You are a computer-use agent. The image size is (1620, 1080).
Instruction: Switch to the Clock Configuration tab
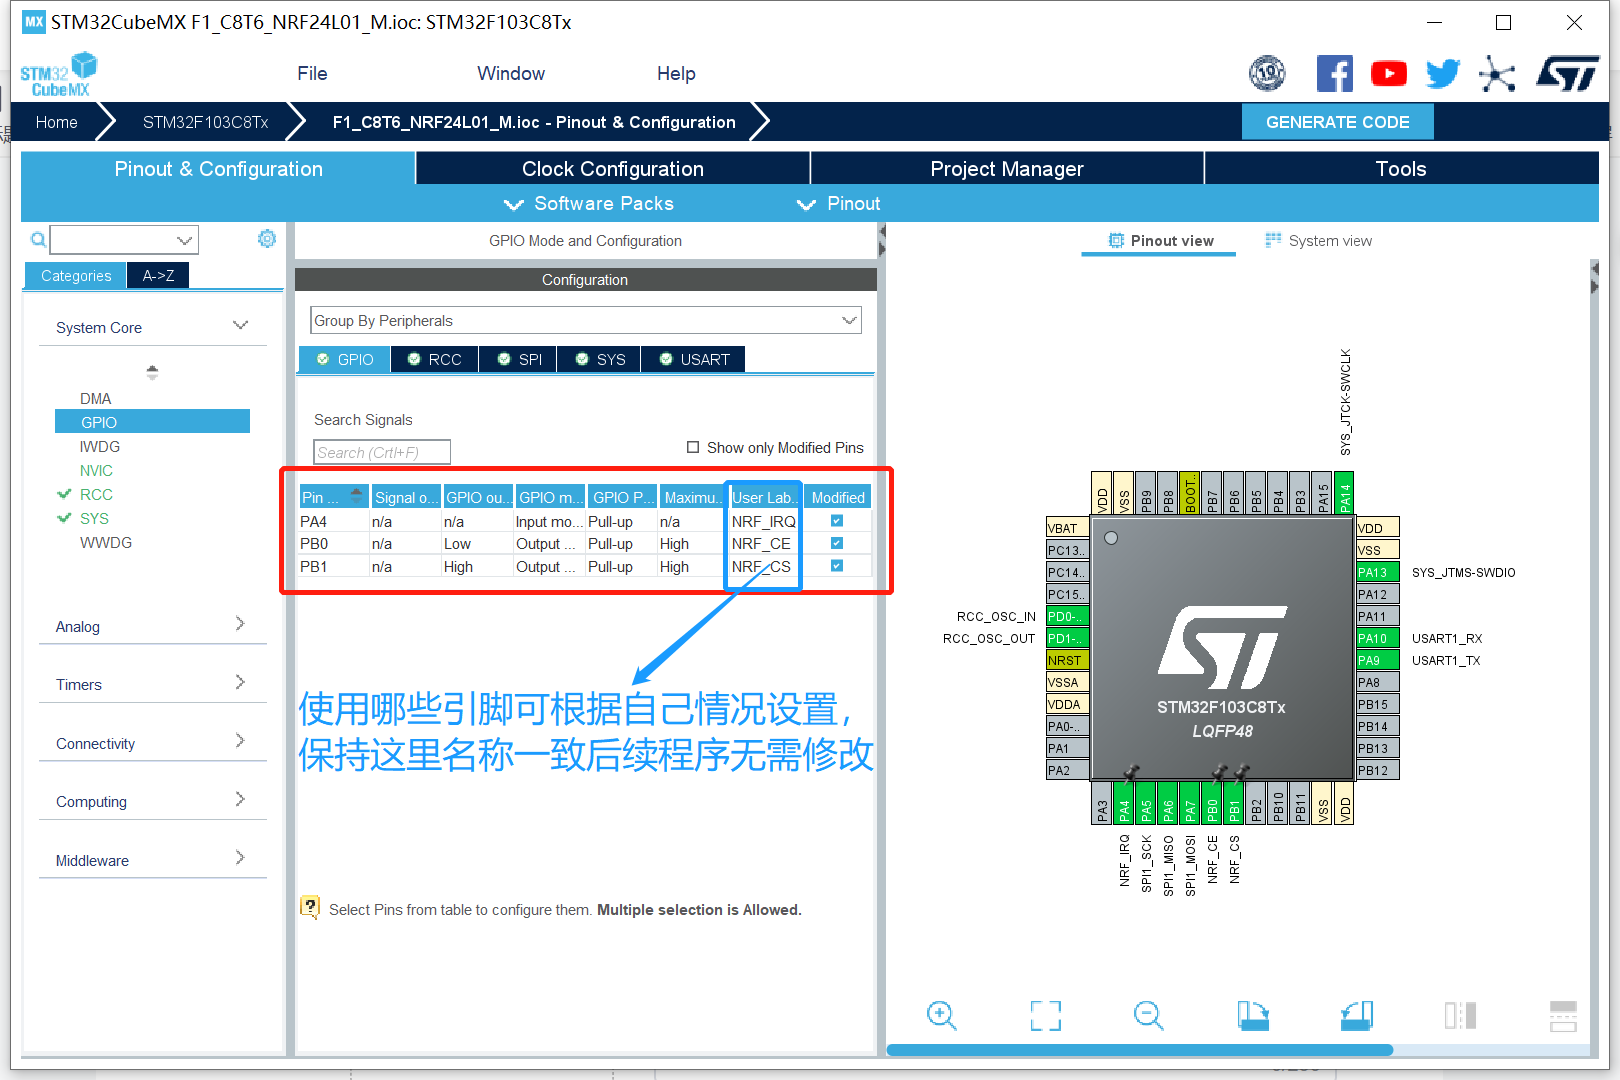613,168
